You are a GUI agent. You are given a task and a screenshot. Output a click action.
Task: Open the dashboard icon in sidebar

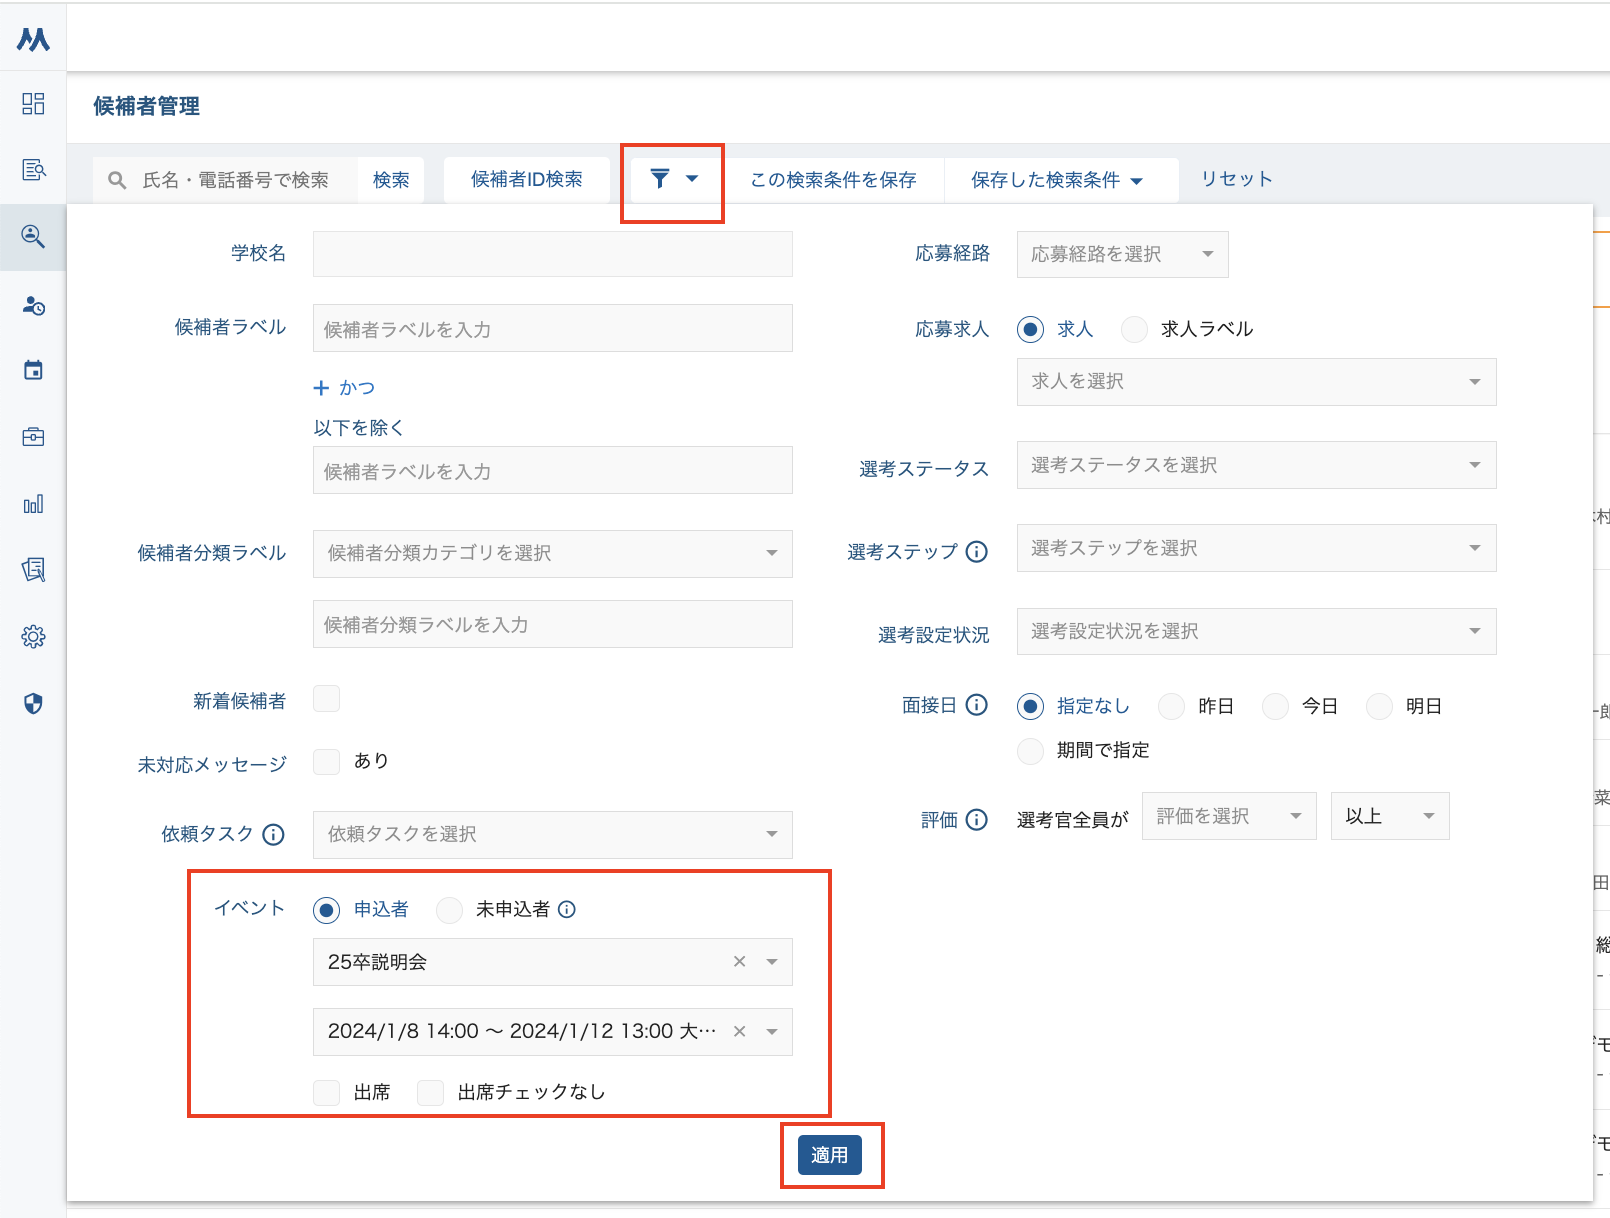(33, 104)
